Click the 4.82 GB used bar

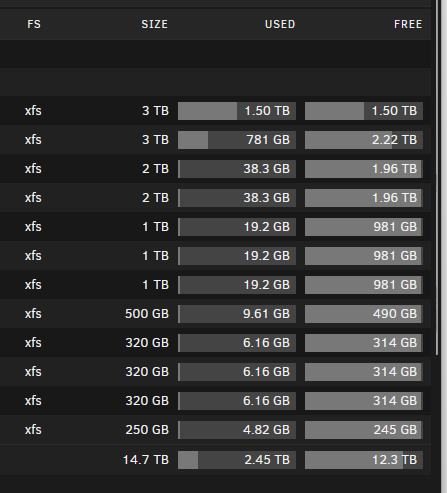[x=237, y=430]
